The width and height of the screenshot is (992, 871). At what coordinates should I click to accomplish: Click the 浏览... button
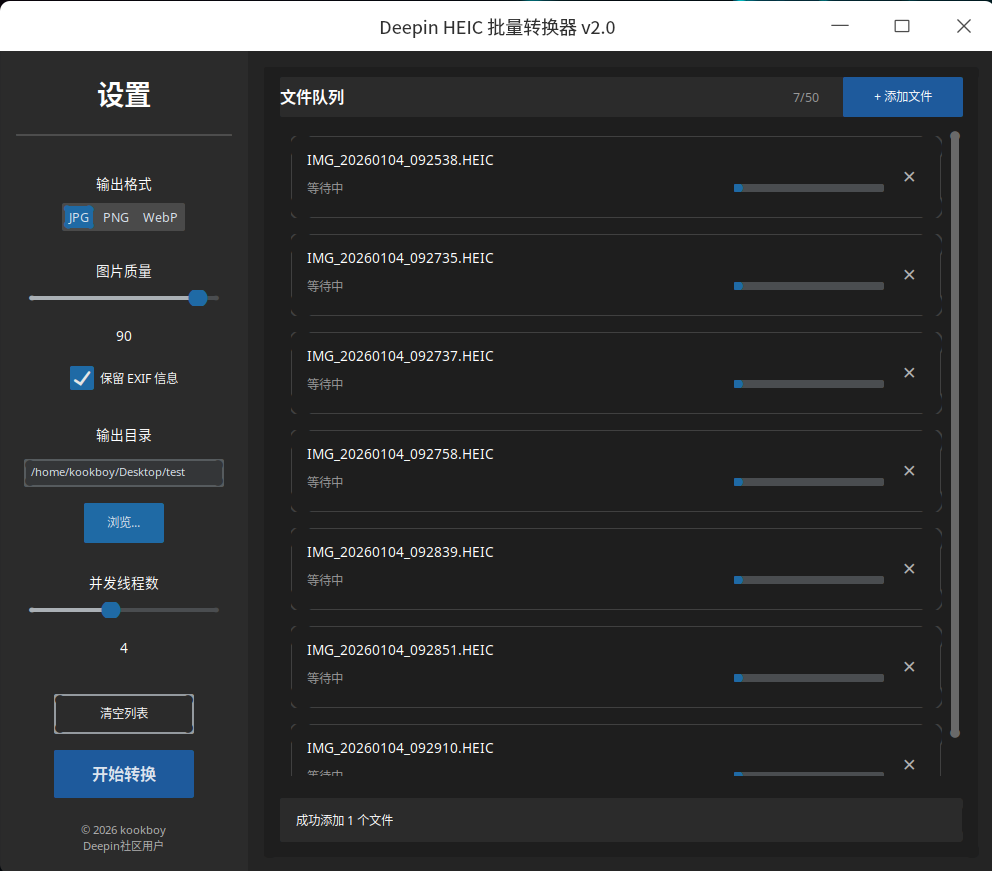click(124, 522)
